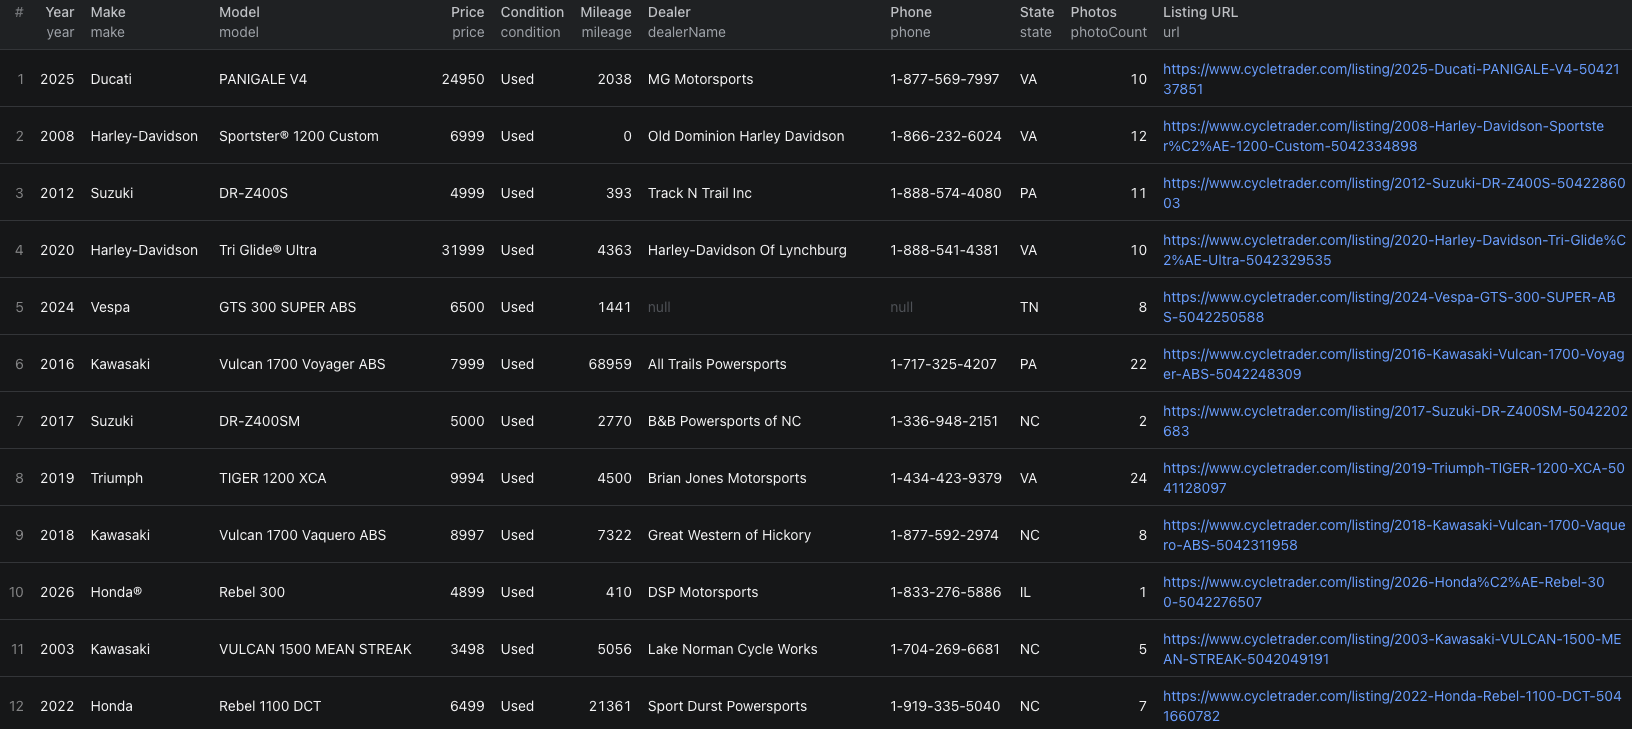Screen dimensions: 1632x729
Task: Open the 2008 Harley-Davidson Sportster listing link
Action: point(1383,136)
